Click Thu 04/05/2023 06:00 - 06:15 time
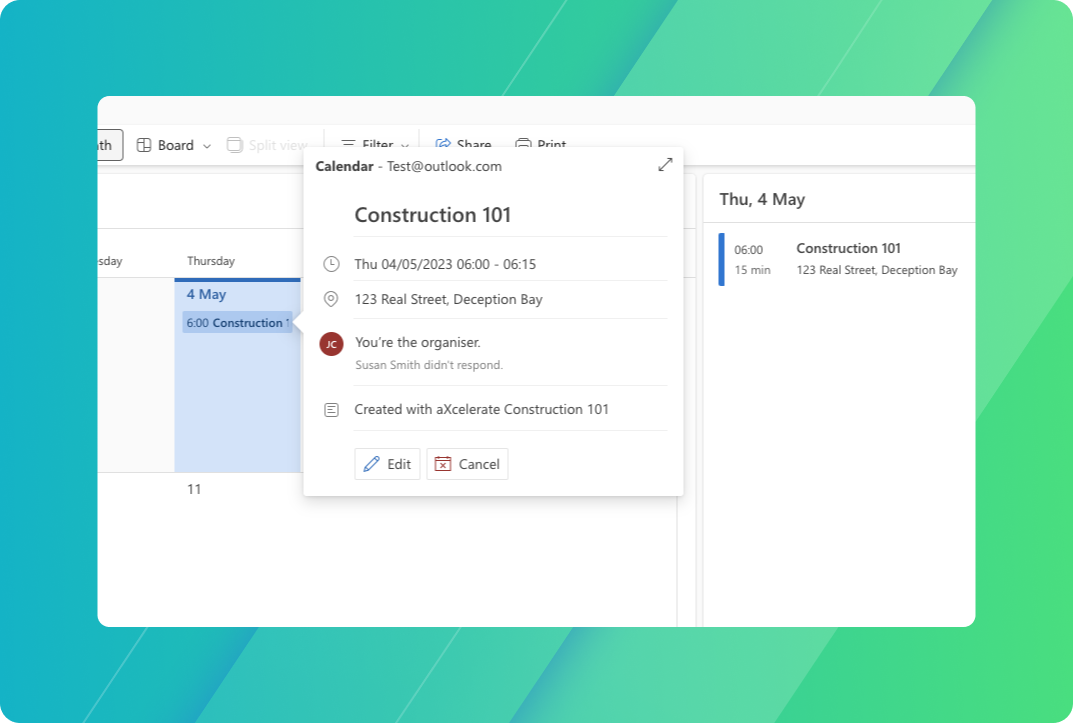Screen dimensions: 1073x723 (x=445, y=264)
